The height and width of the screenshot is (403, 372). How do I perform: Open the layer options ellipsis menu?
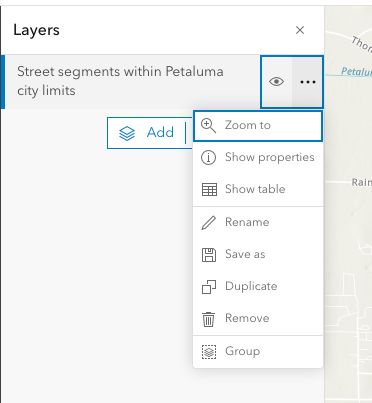point(307,82)
